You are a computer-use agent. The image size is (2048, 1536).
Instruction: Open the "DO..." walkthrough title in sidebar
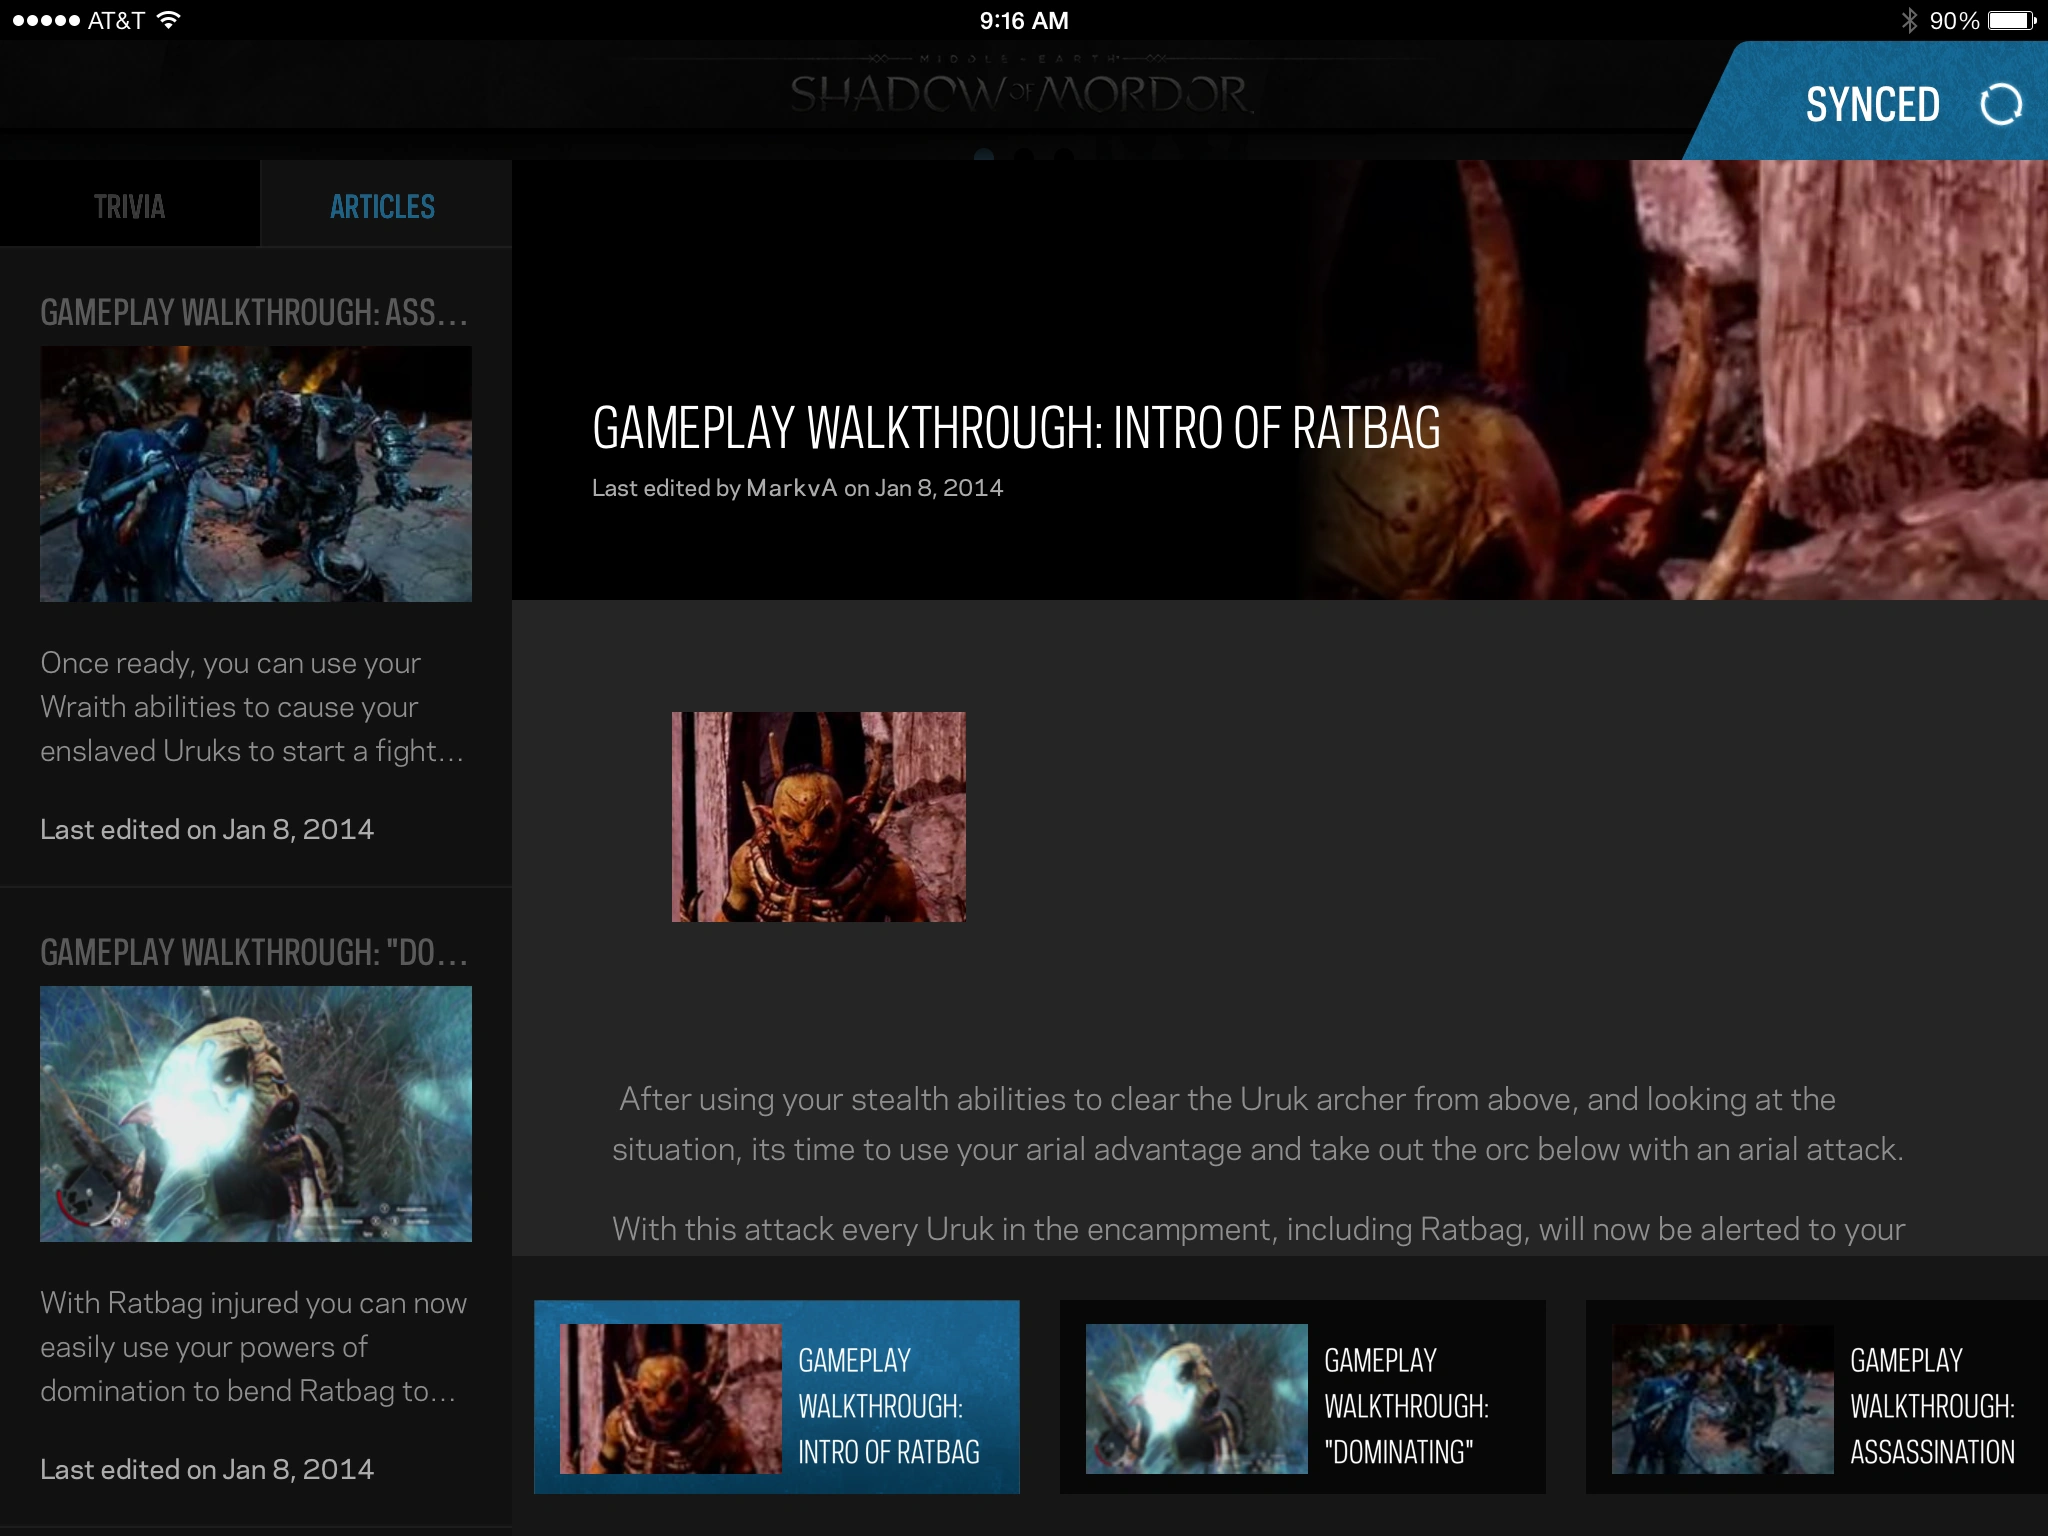[x=254, y=953]
